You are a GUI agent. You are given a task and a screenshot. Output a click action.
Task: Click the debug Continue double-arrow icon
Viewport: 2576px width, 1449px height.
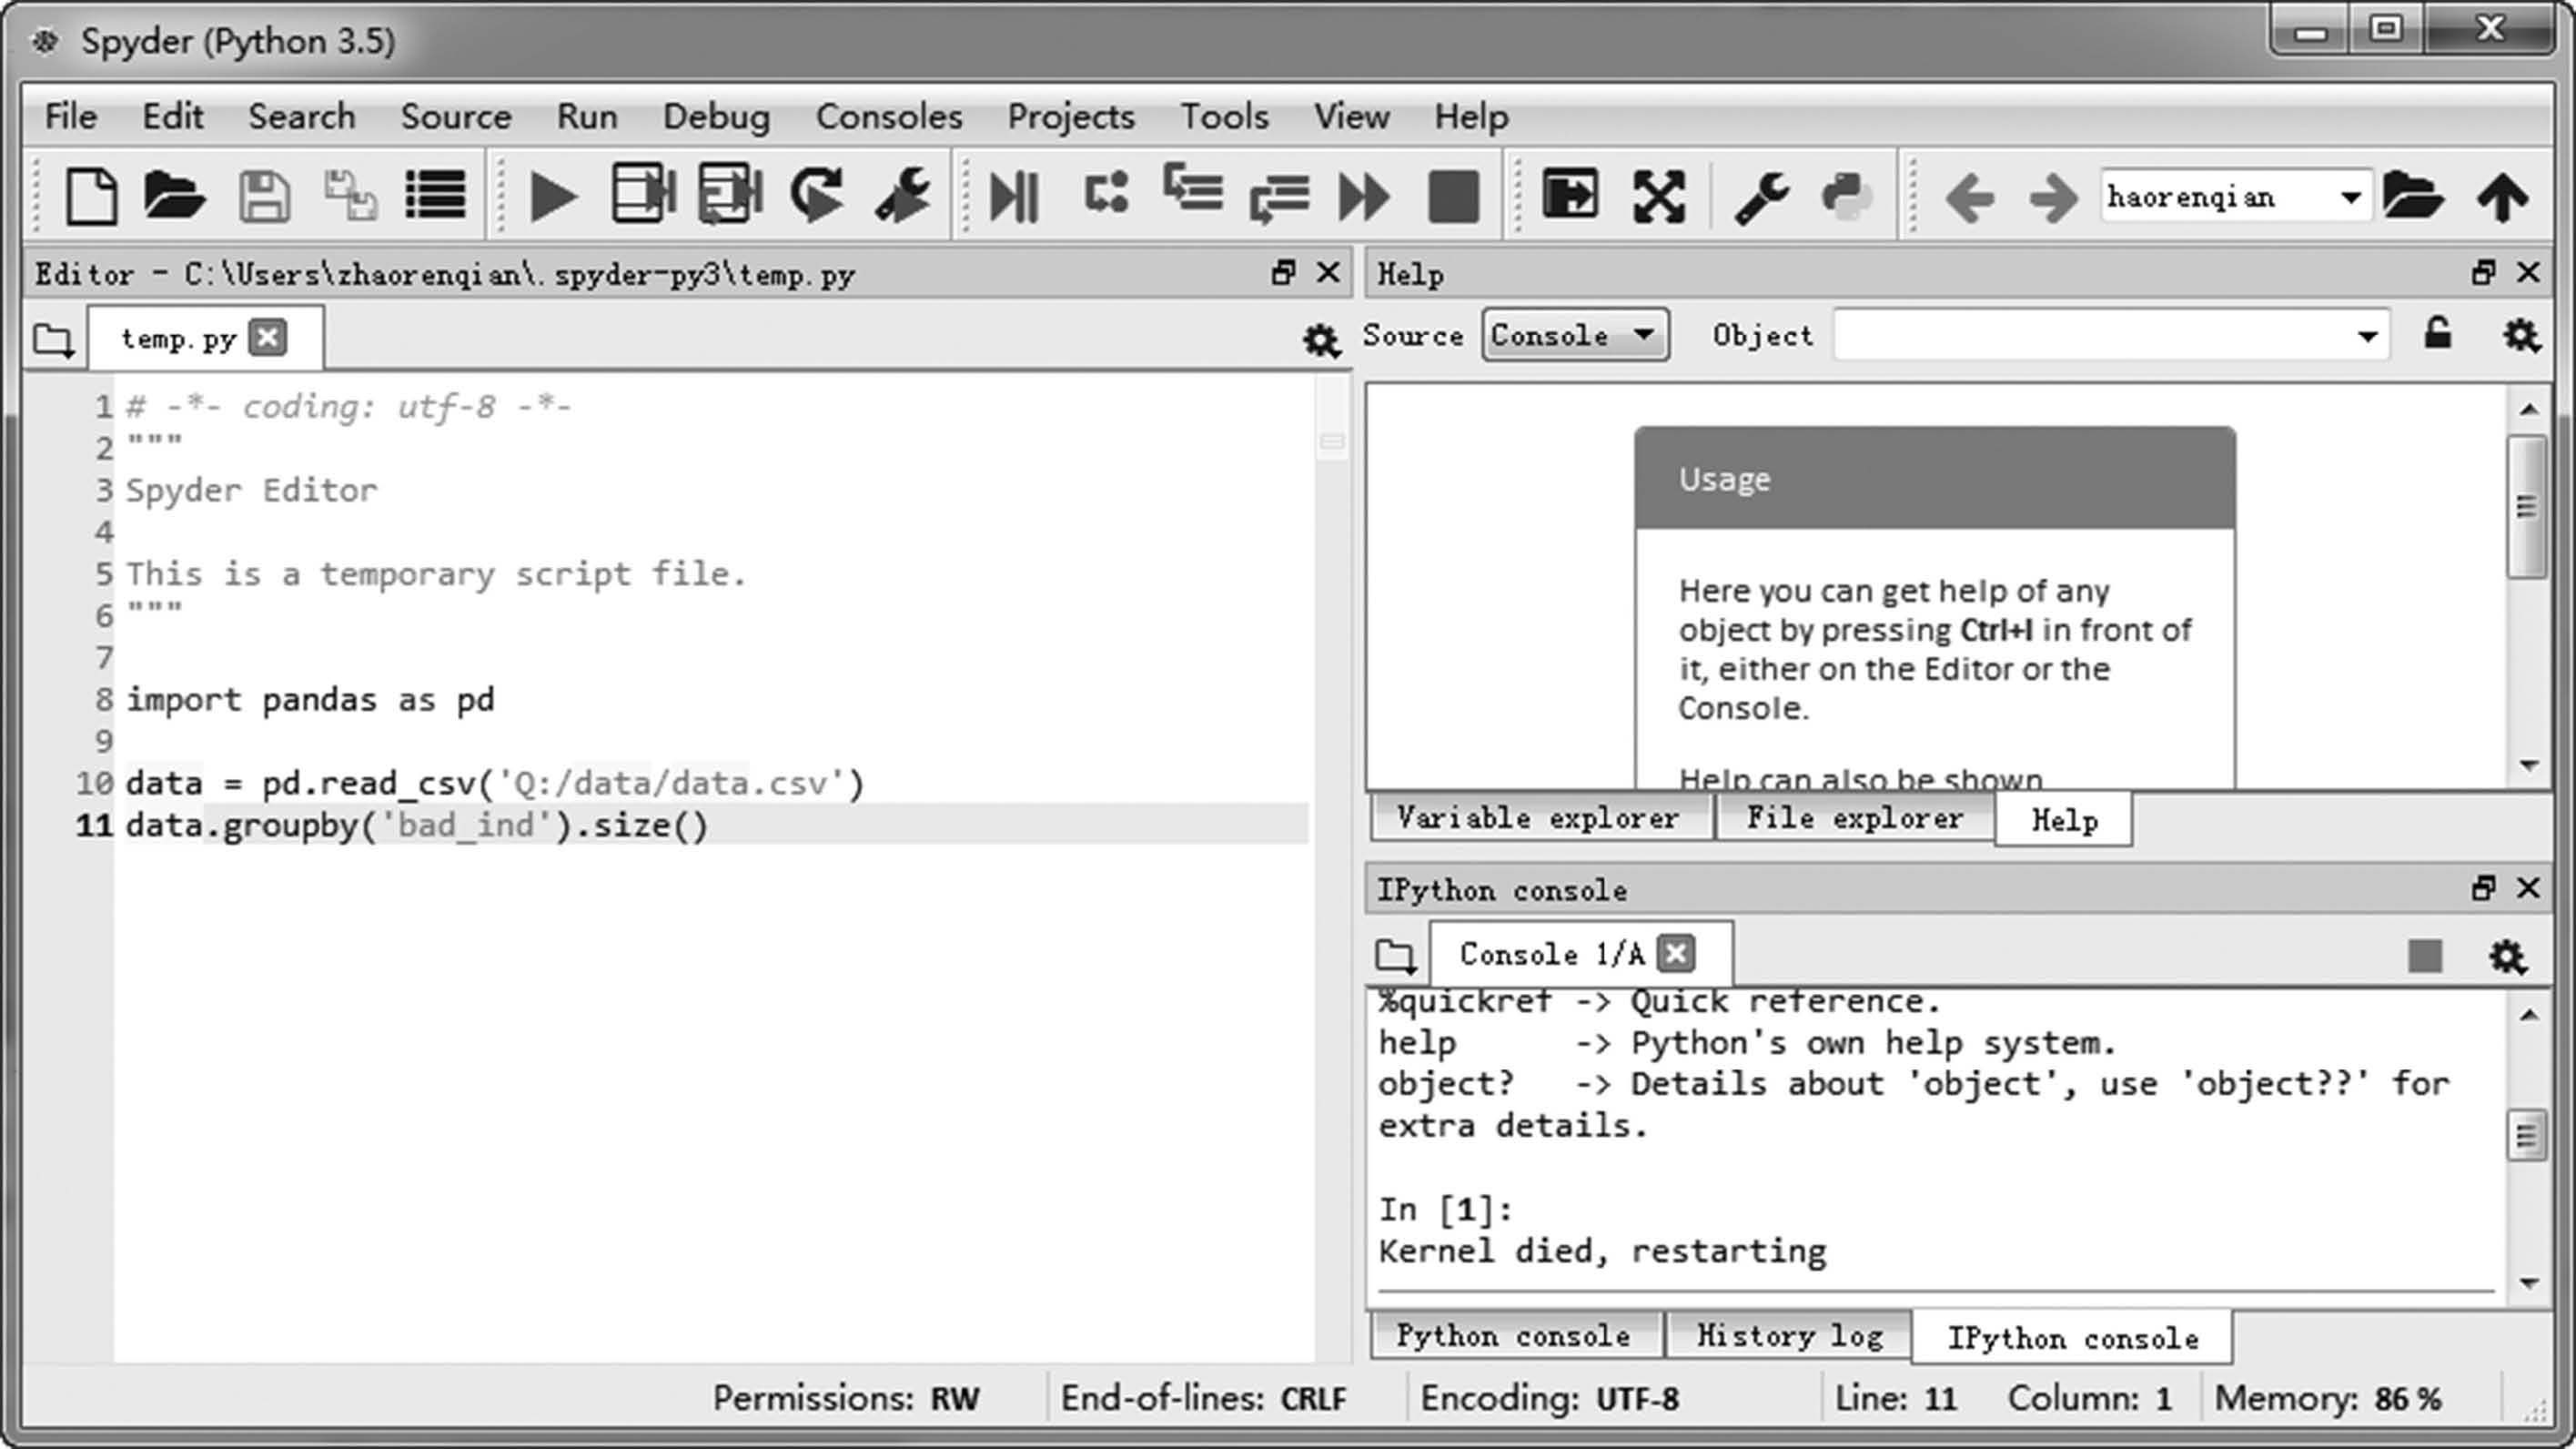1365,197
